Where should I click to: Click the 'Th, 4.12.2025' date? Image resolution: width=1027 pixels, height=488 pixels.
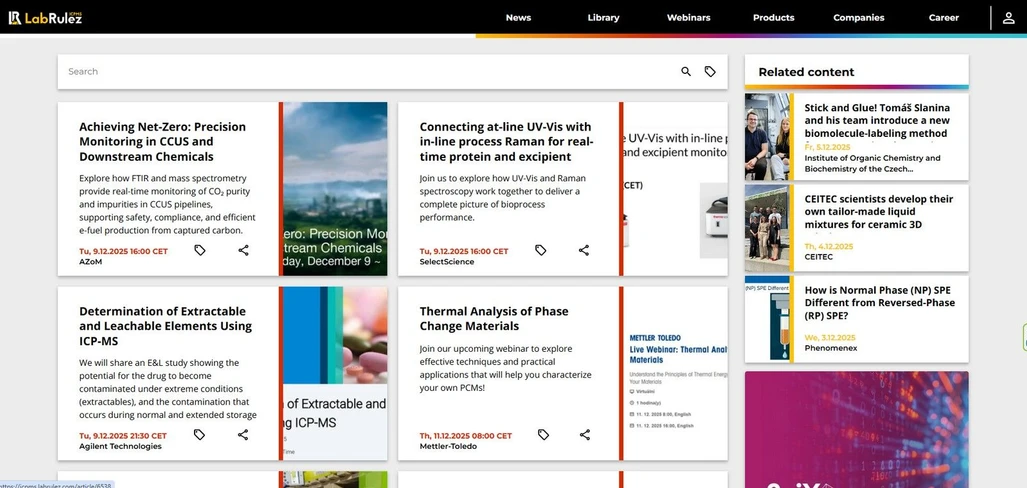[829, 246]
